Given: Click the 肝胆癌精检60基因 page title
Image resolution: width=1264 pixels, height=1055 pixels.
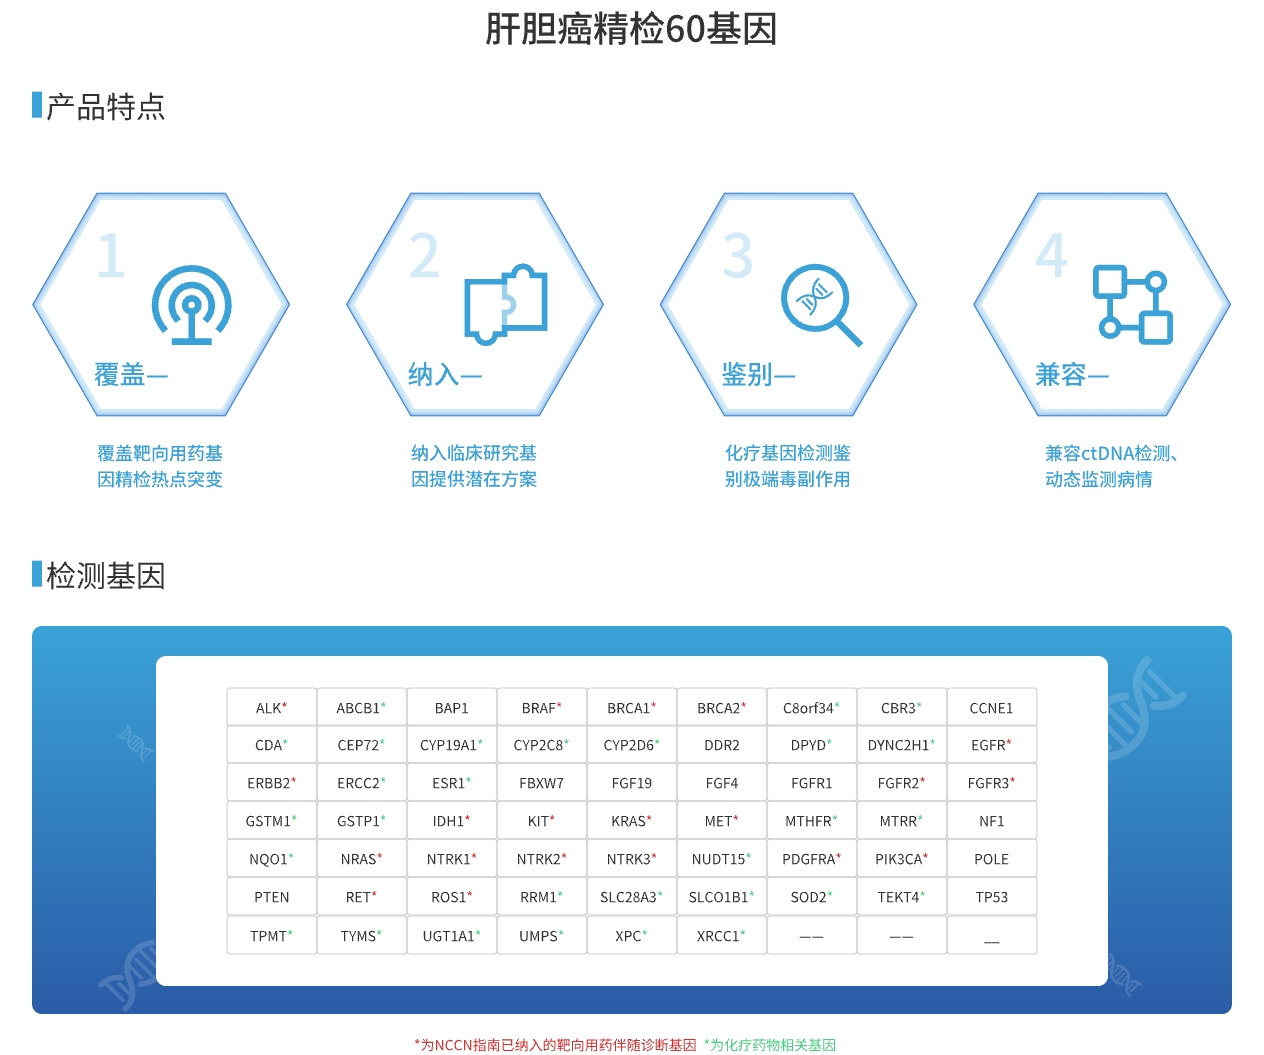Looking at the screenshot, I should coord(631,29).
